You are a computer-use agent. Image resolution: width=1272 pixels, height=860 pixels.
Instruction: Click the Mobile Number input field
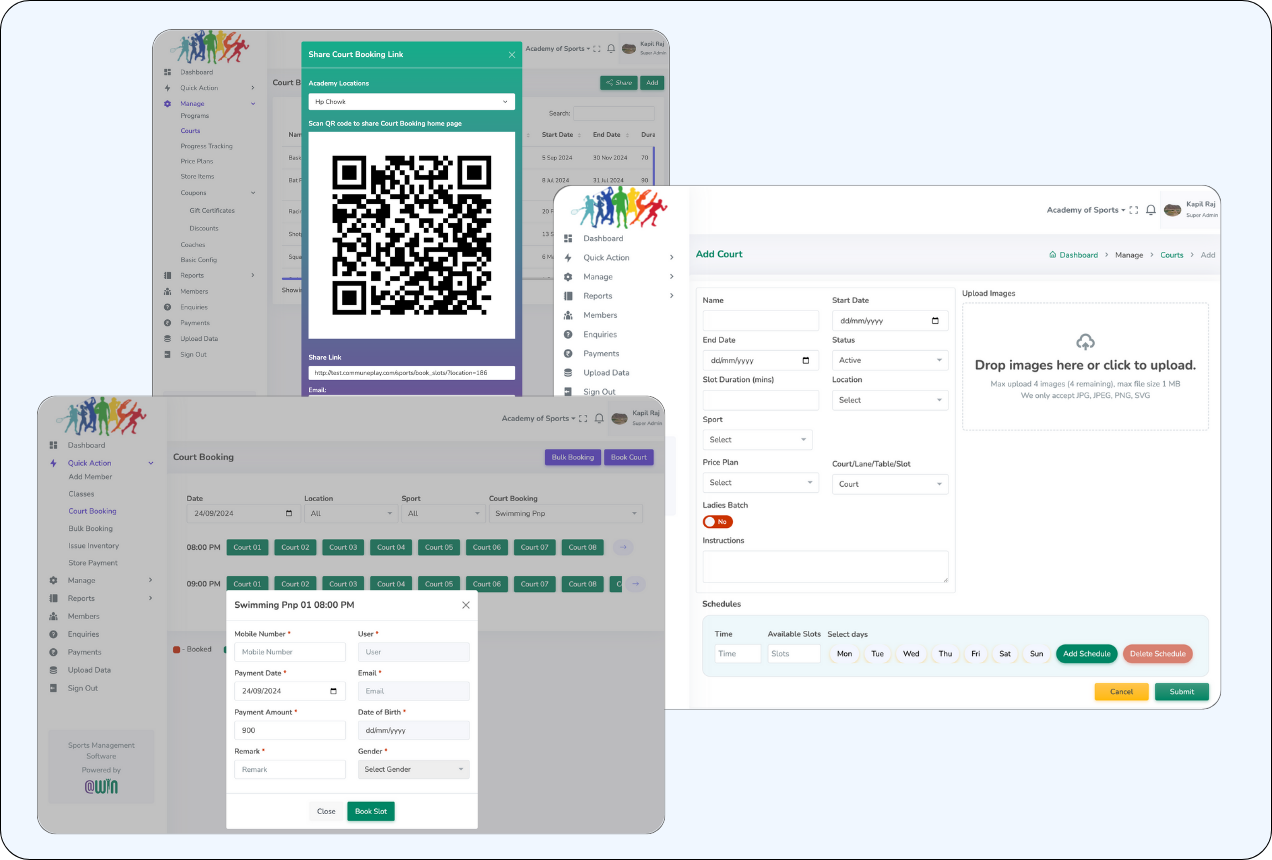click(x=290, y=652)
